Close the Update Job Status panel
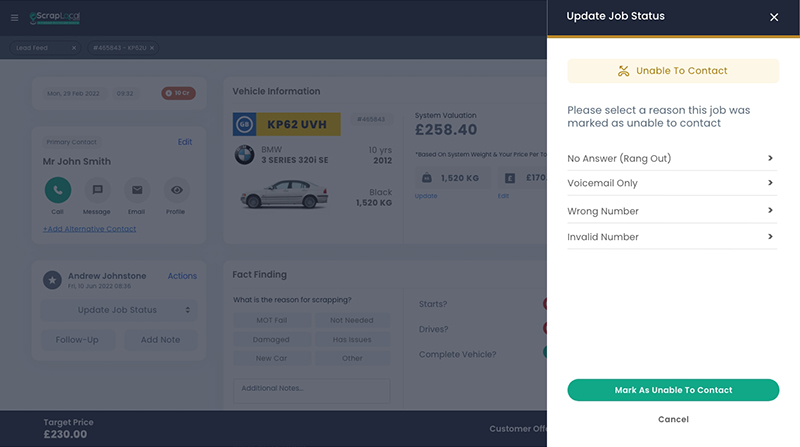Image resolution: width=800 pixels, height=447 pixels. (773, 17)
